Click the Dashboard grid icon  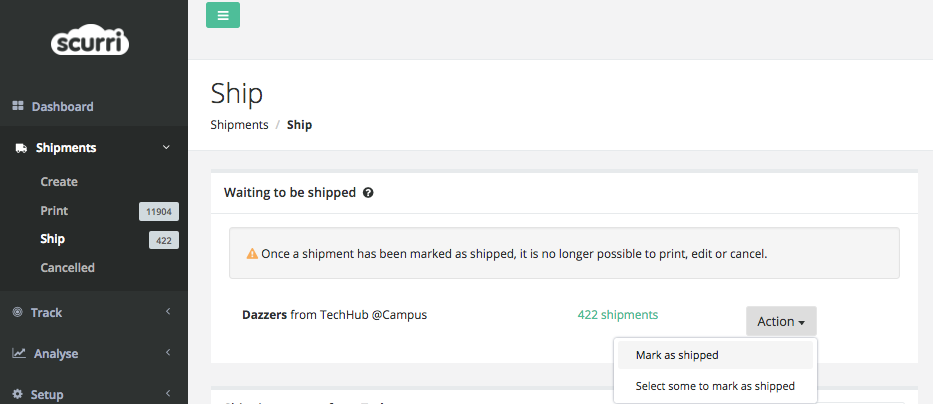[x=18, y=107]
